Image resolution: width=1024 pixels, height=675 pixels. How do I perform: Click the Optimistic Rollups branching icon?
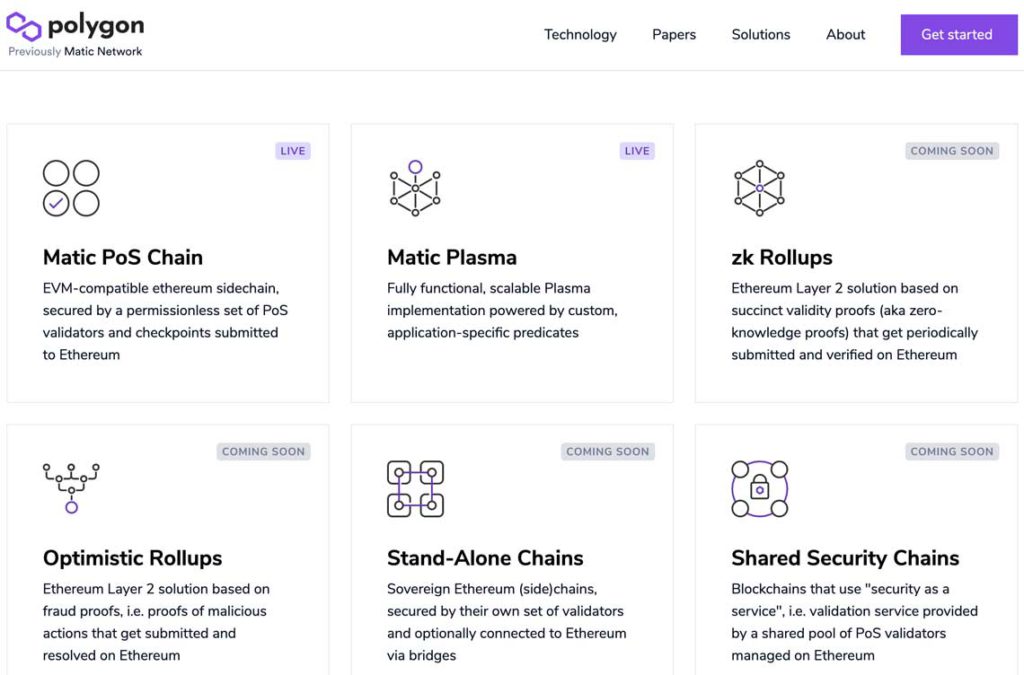click(70, 487)
